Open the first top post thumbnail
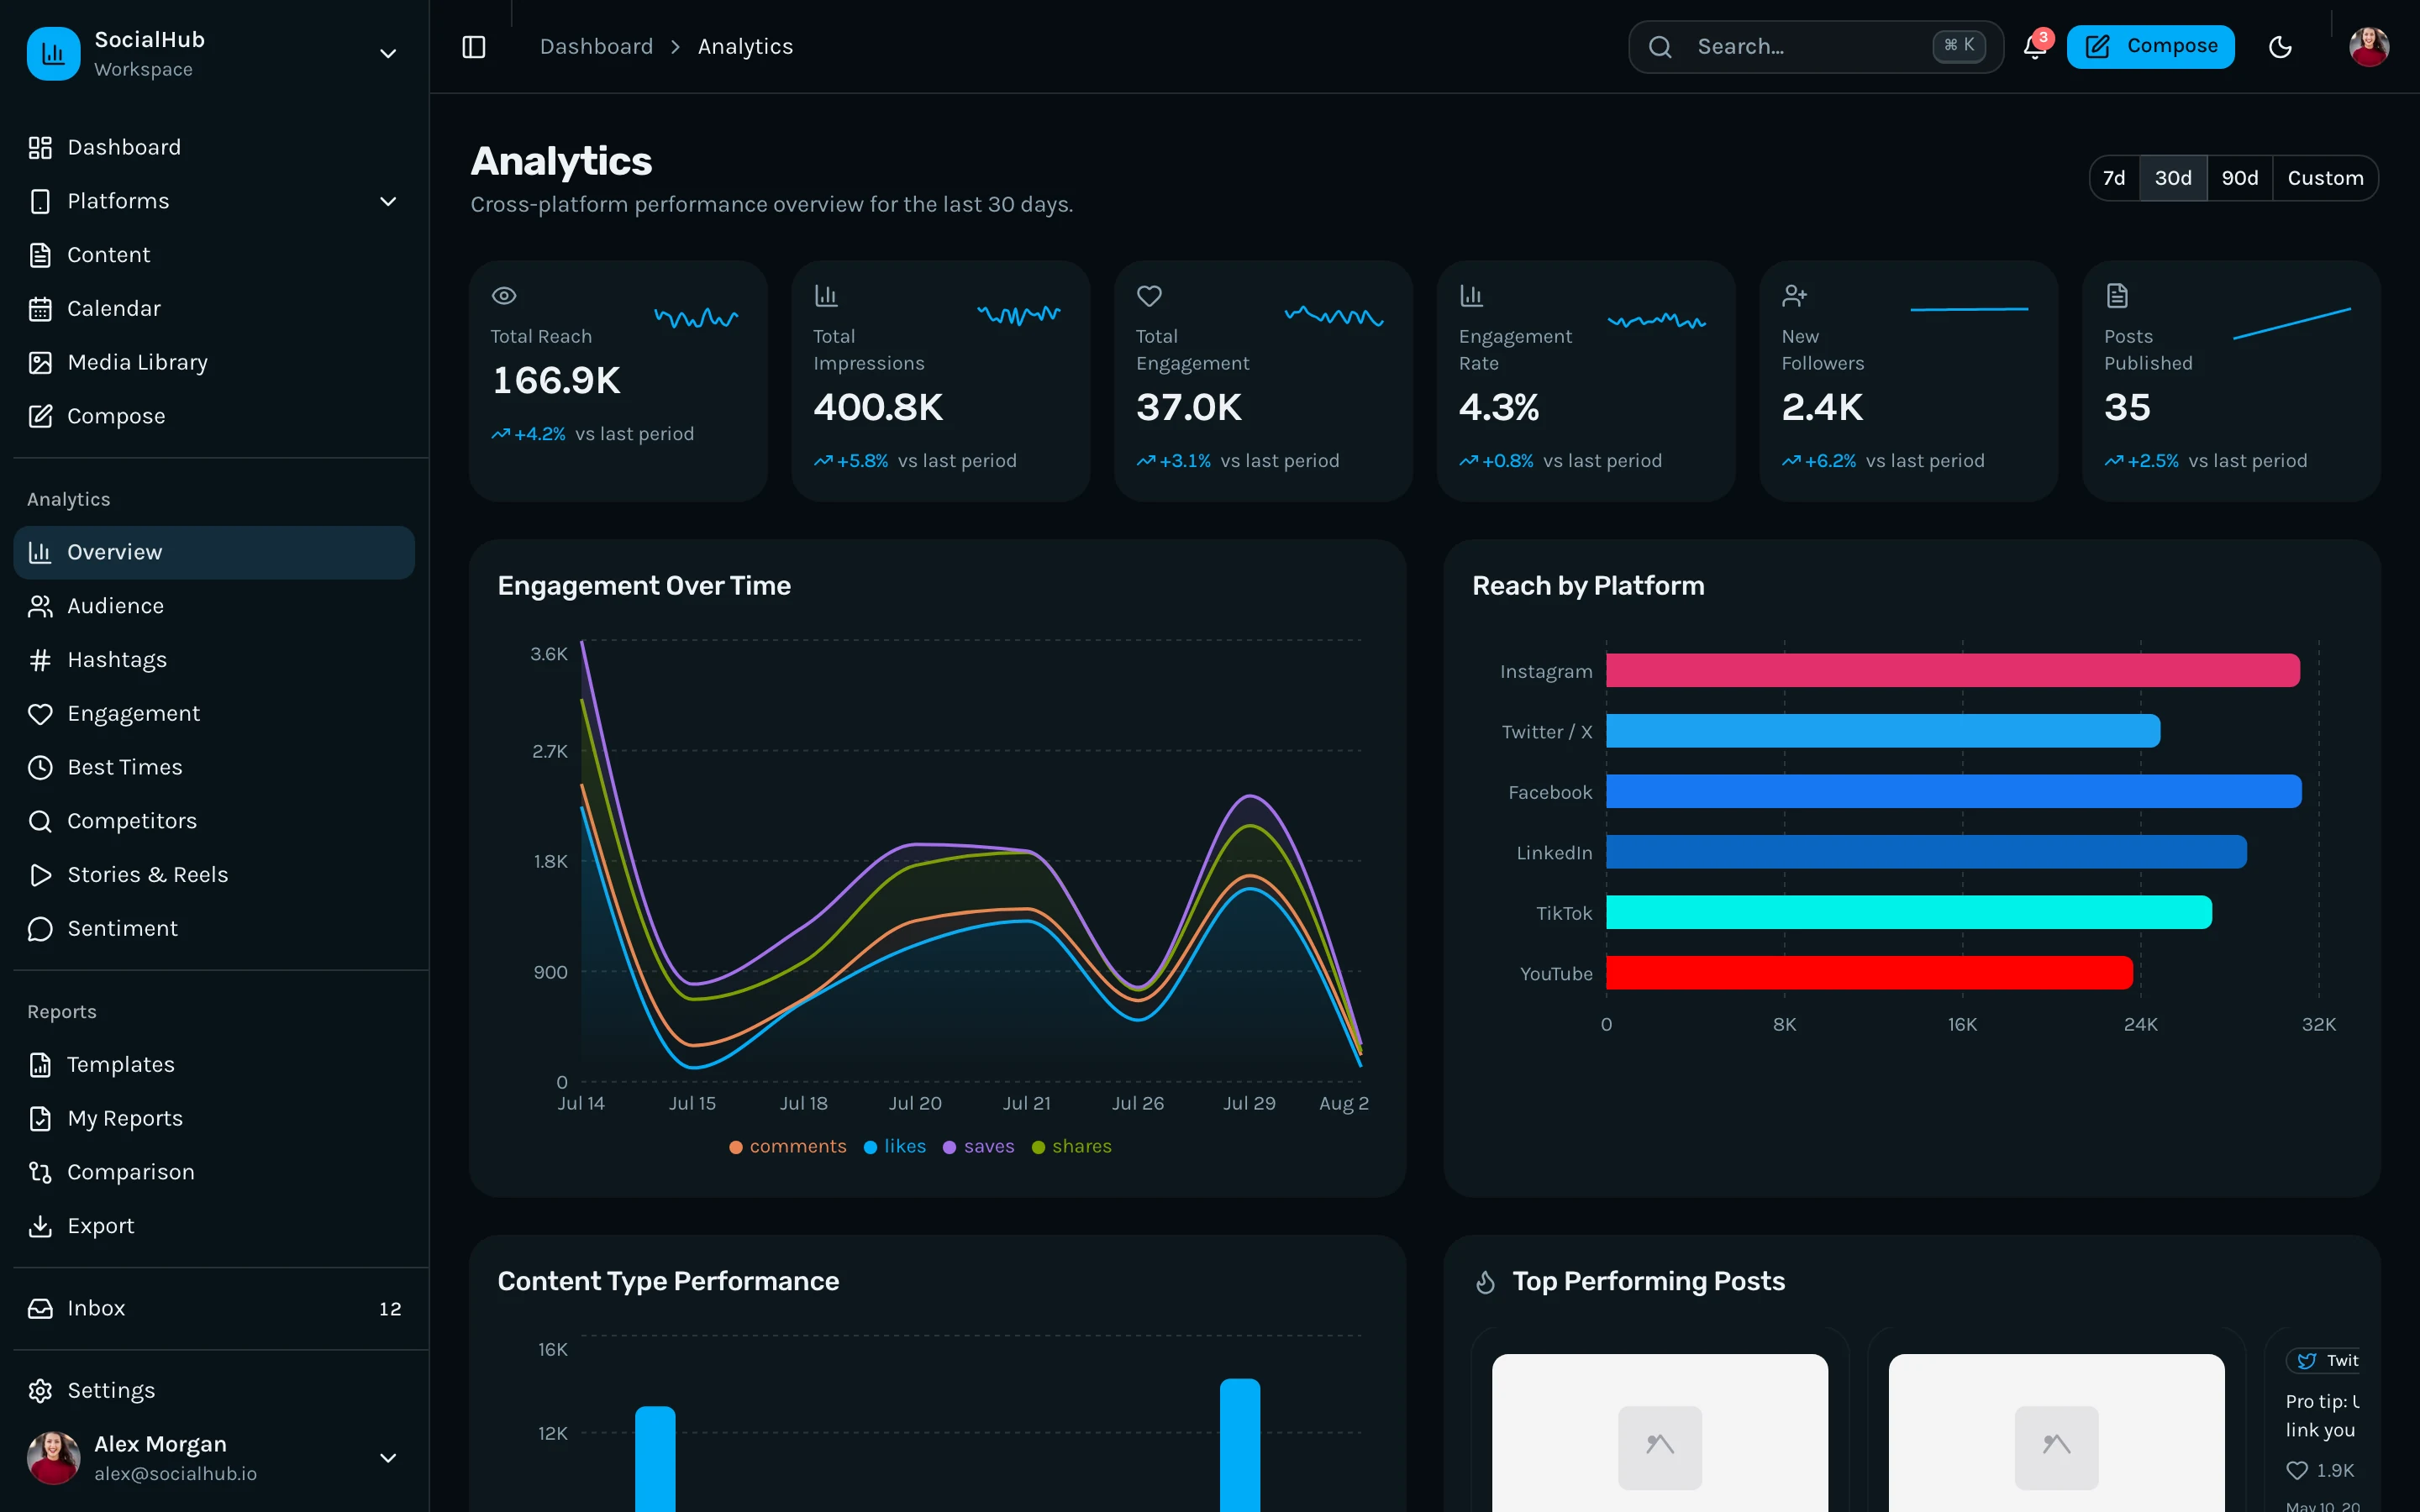 pyautogui.click(x=1660, y=1433)
